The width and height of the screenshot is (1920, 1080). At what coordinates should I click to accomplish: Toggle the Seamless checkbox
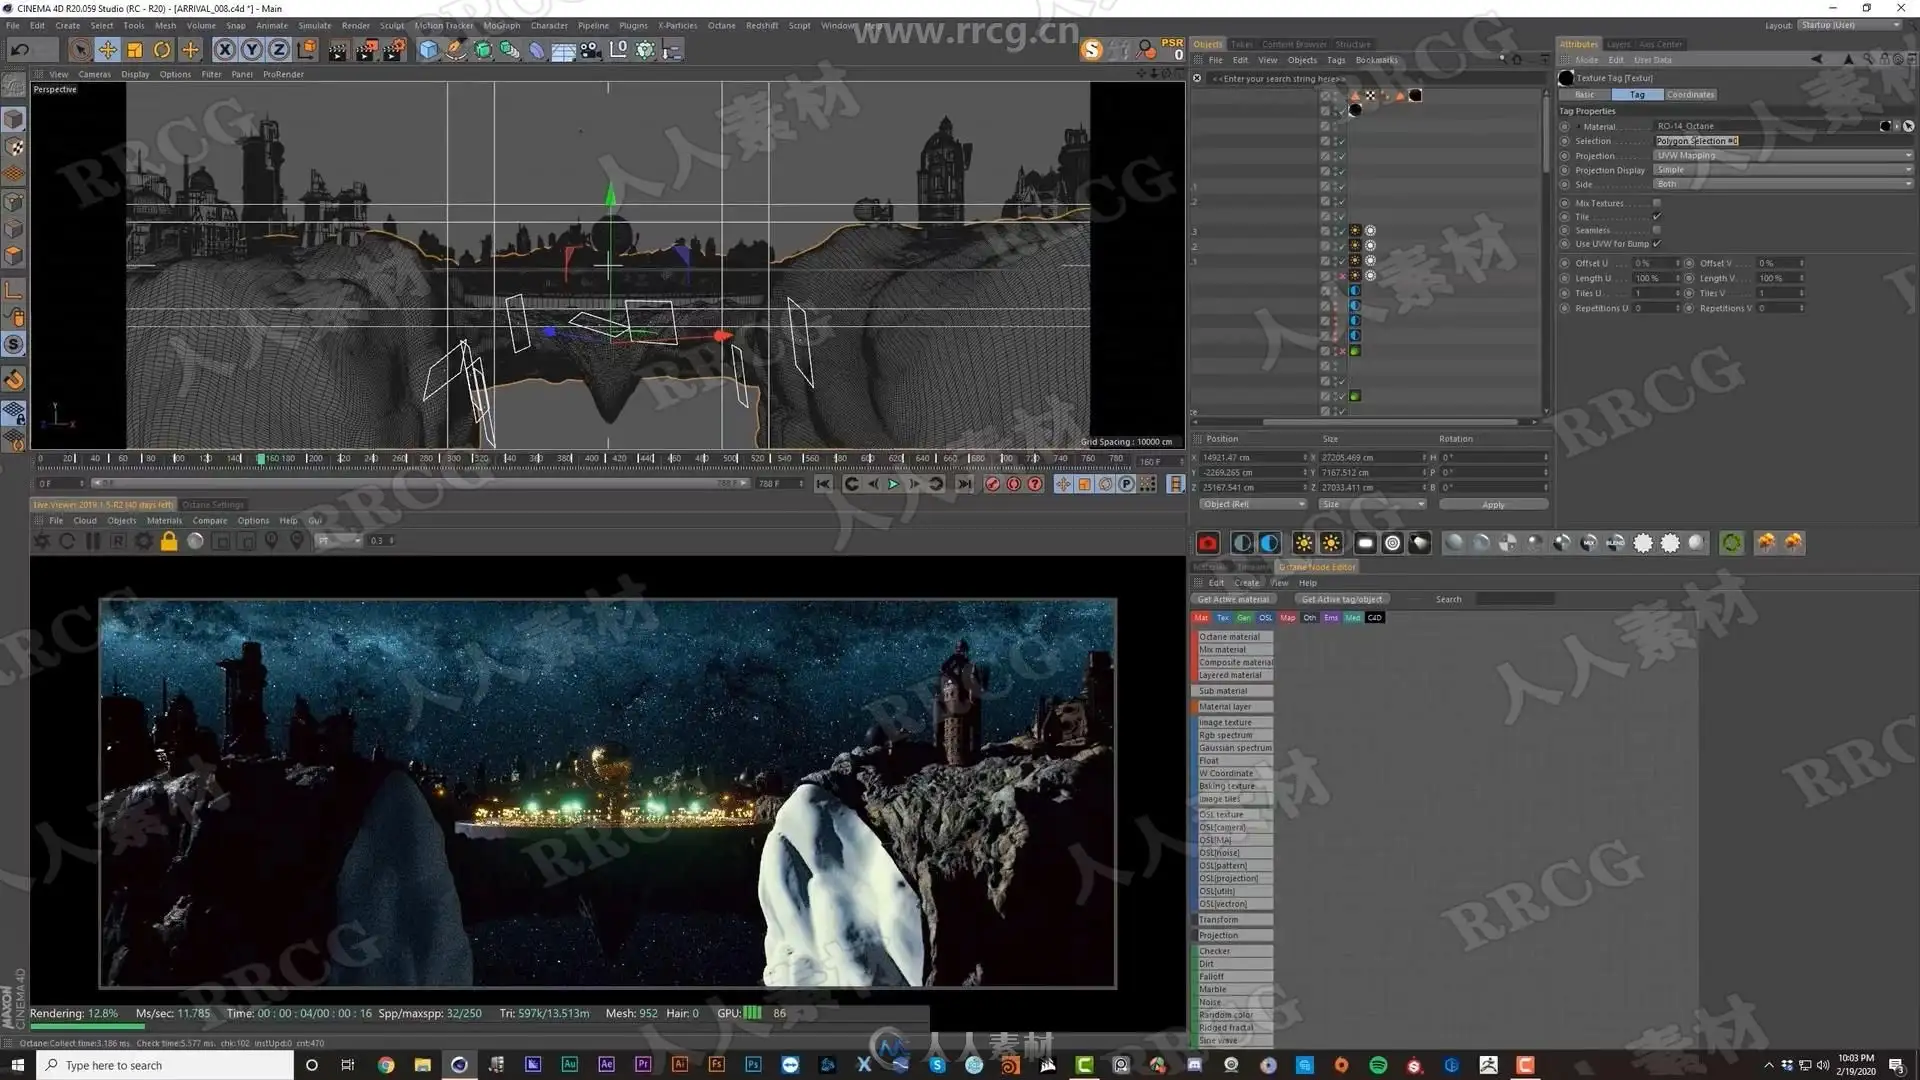(x=1657, y=230)
